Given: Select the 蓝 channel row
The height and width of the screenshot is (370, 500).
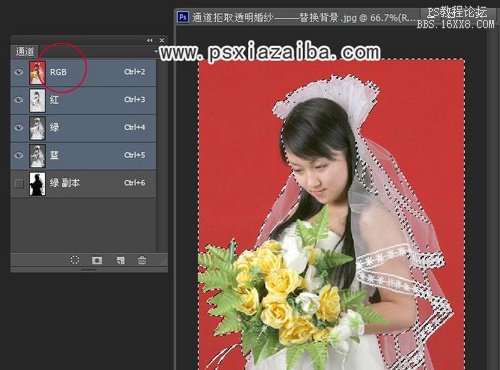Looking at the screenshot, I should pos(83,156).
